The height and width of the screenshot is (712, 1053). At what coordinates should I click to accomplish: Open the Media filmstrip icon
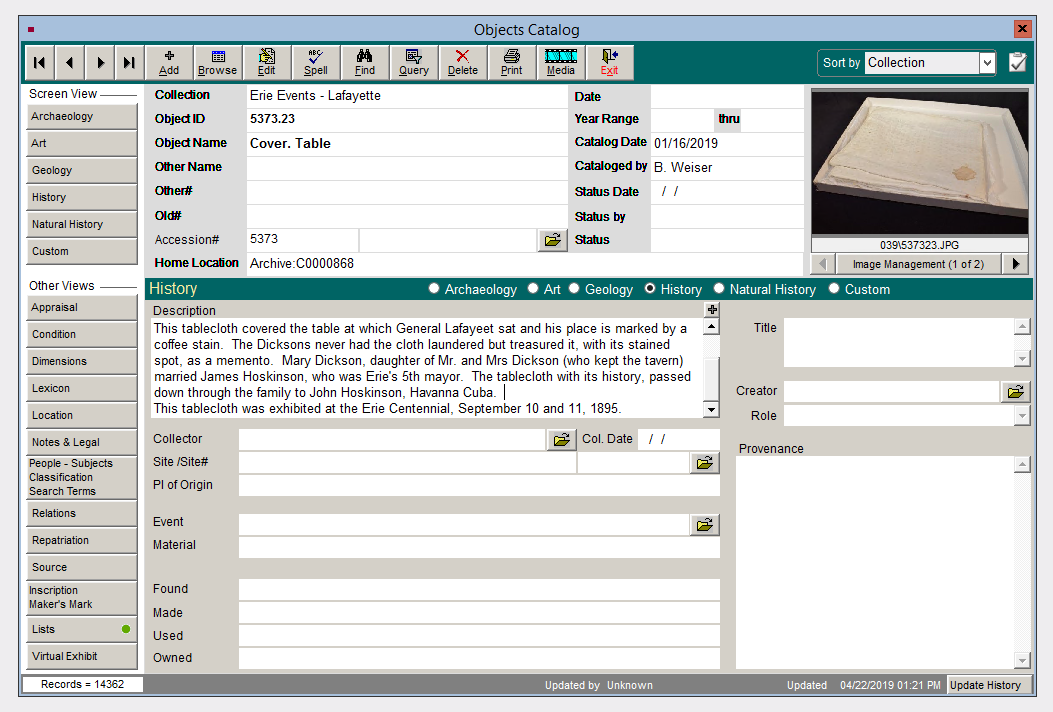pos(561,62)
